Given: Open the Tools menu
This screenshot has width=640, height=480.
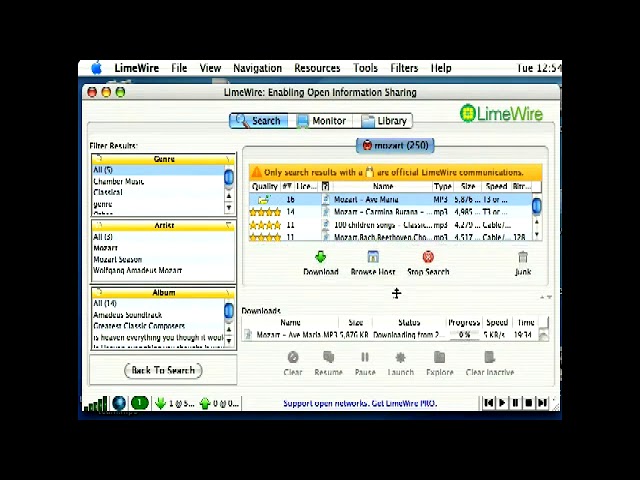Looking at the screenshot, I should click(x=365, y=68).
